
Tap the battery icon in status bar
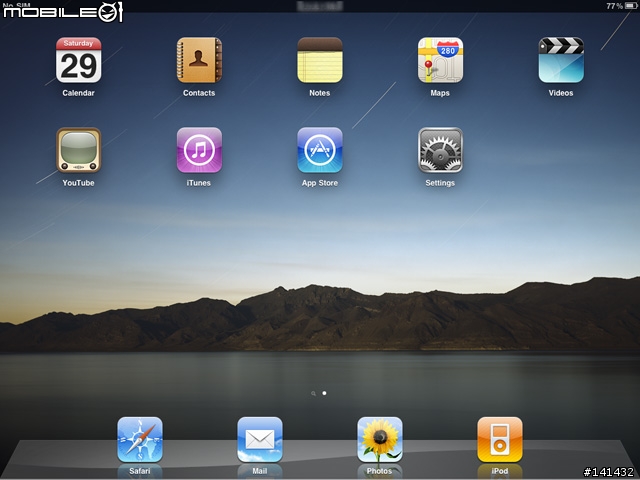(631, 6)
